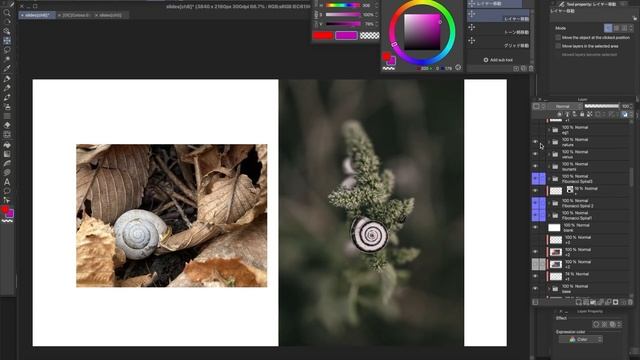
Task: Toggle visibility of Fibonacci Spiral1 folder
Action: click(x=535, y=215)
